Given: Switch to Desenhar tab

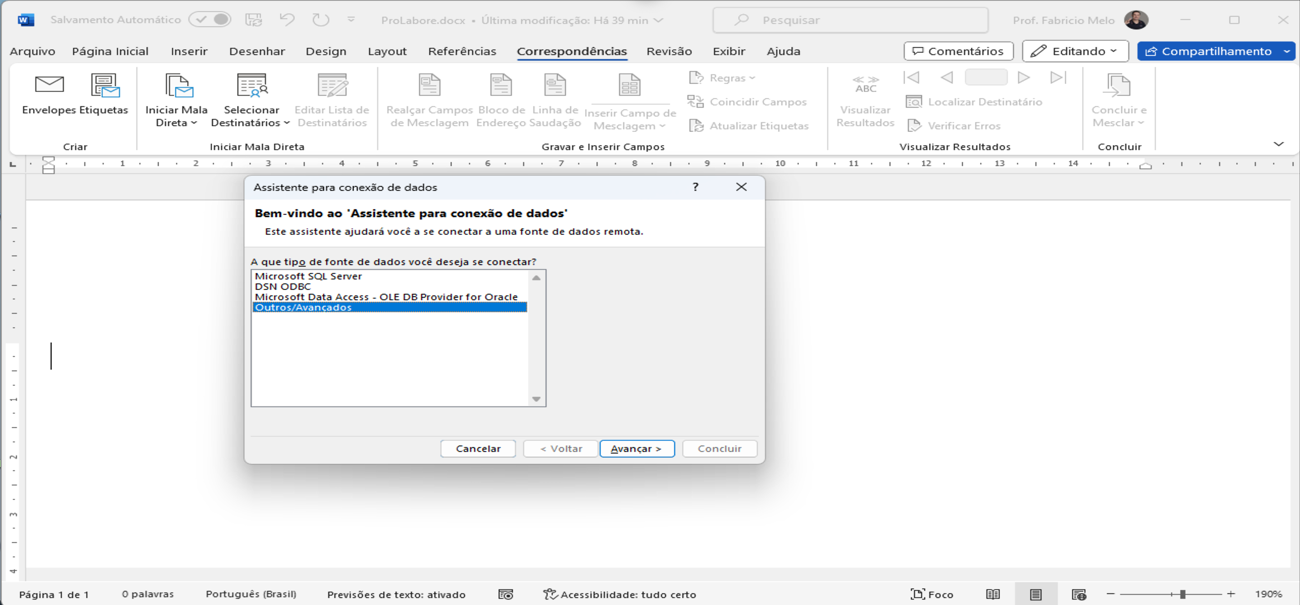Looking at the screenshot, I should 257,51.
